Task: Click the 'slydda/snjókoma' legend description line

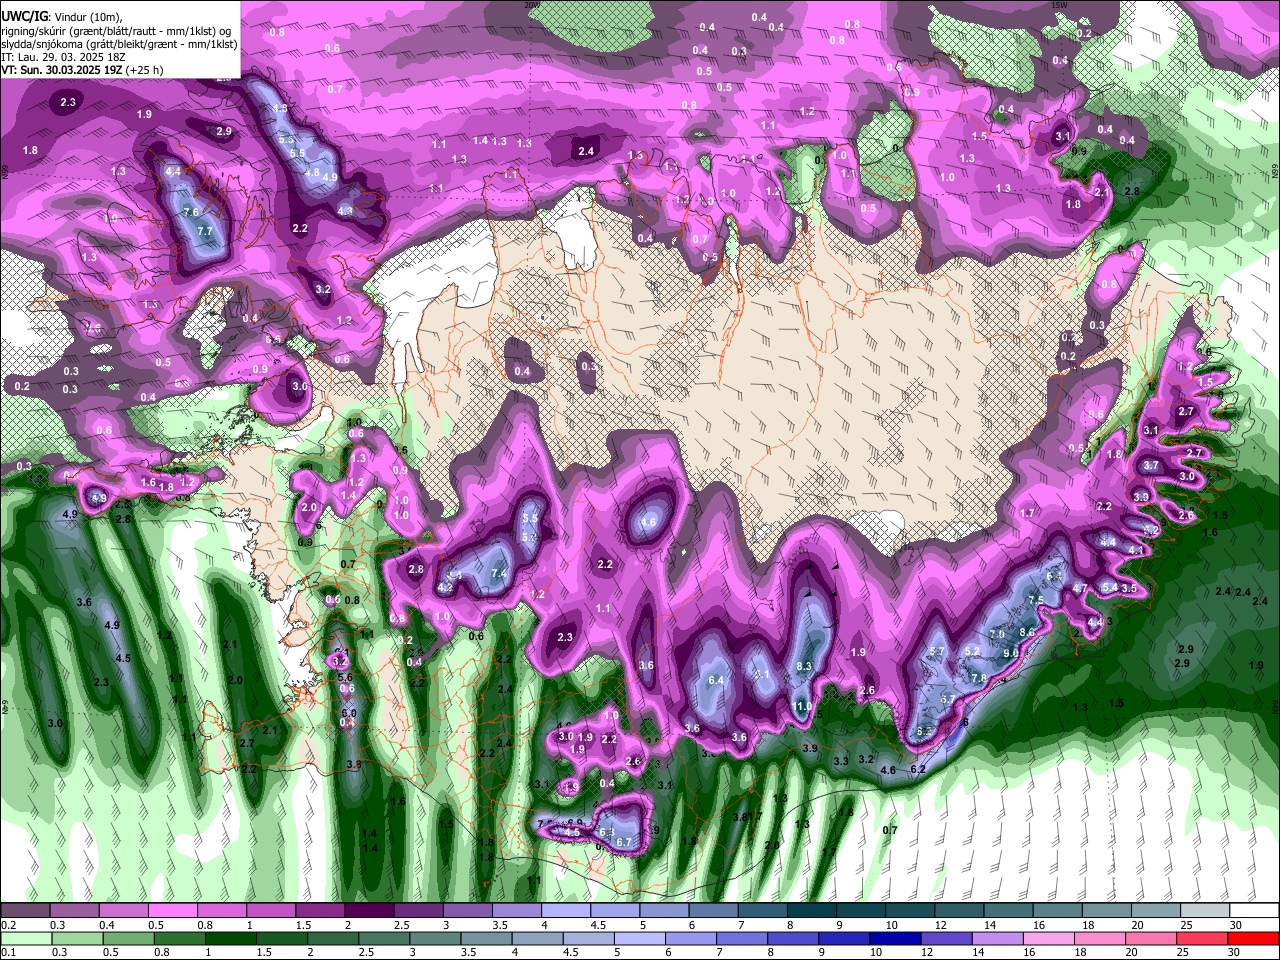Action: pyautogui.click(x=119, y=44)
